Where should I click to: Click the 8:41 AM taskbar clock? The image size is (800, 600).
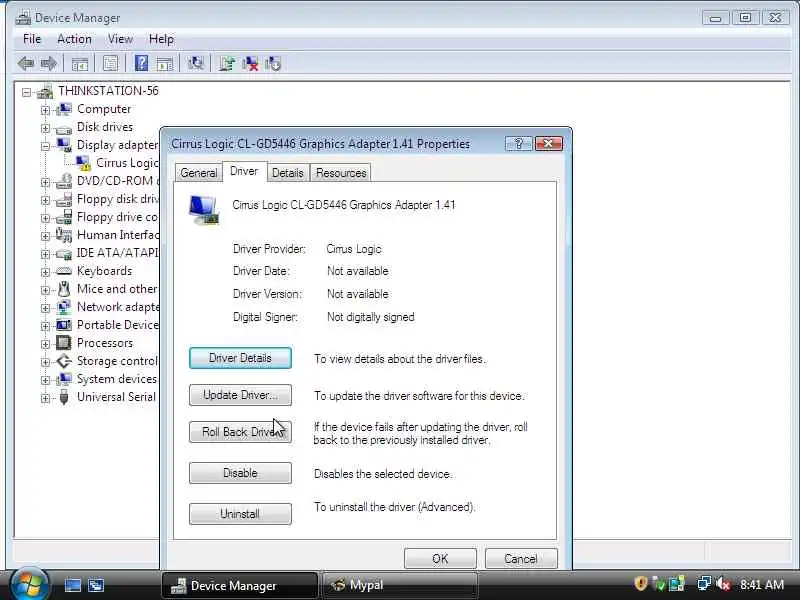point(762,584)
